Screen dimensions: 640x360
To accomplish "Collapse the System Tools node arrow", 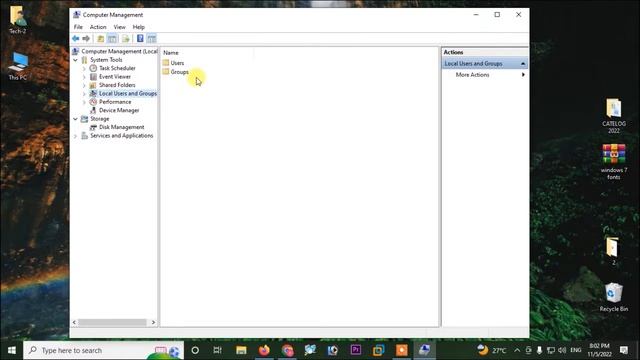I will coord(76,60).
